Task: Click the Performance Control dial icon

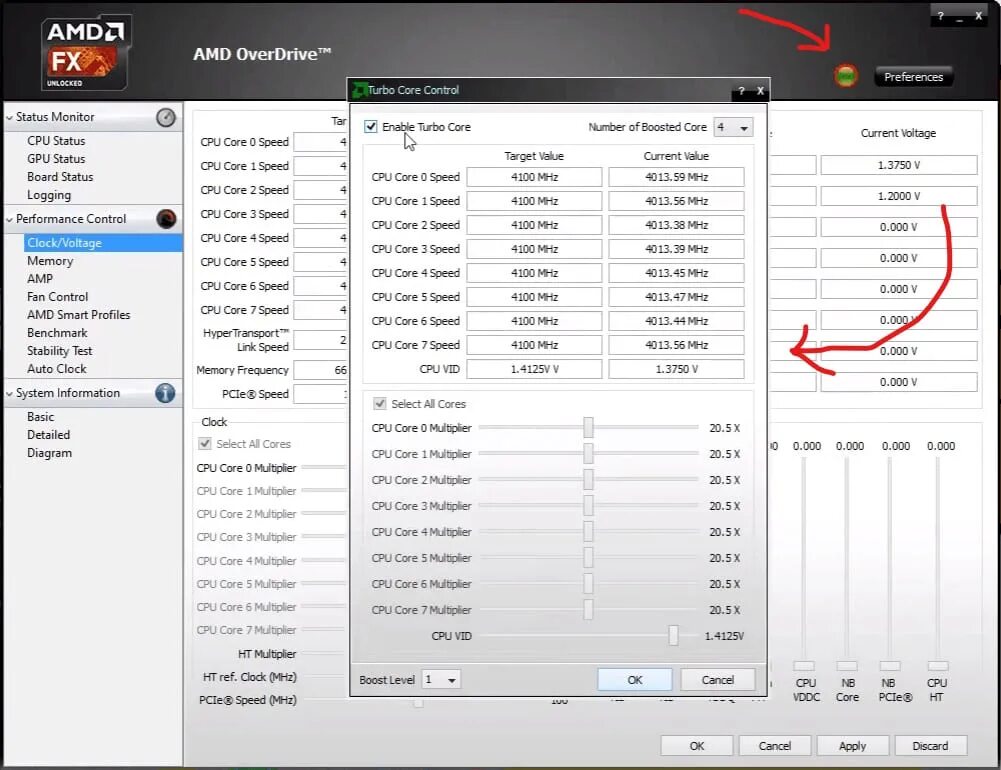Action: pyautogui.click(x=166, y=219)
